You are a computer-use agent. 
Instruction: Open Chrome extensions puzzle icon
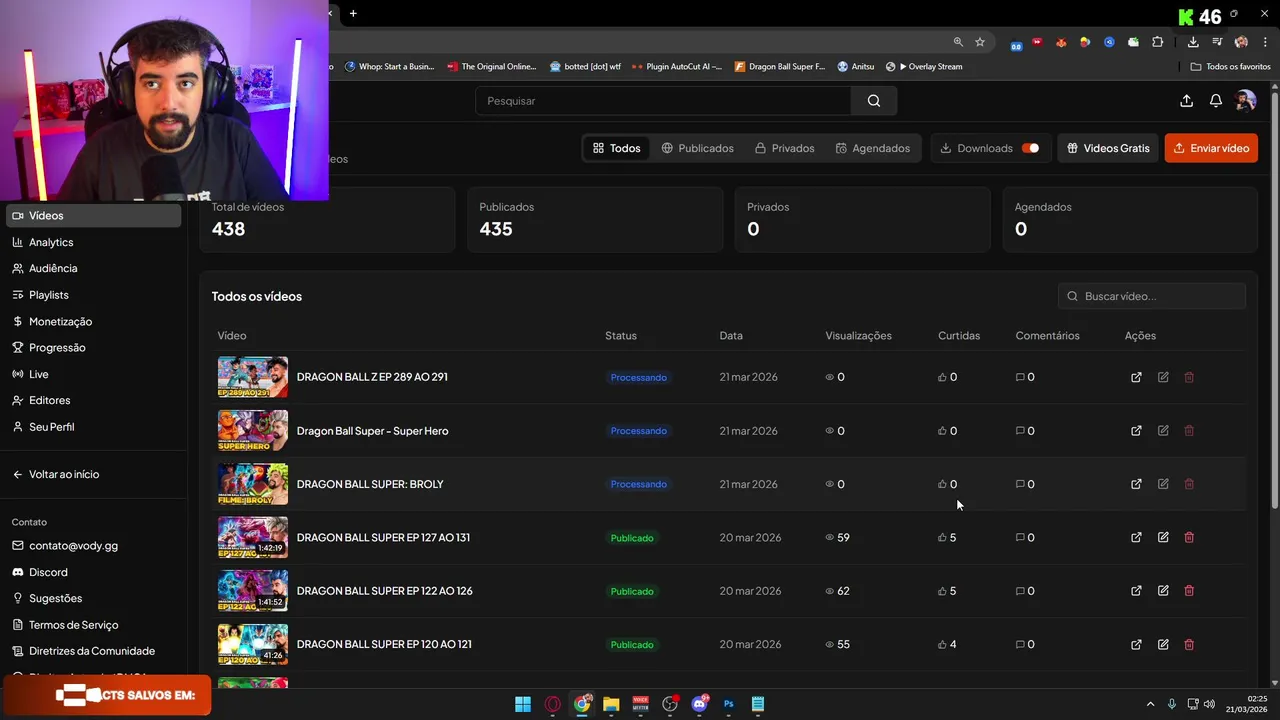point(1158,42)
